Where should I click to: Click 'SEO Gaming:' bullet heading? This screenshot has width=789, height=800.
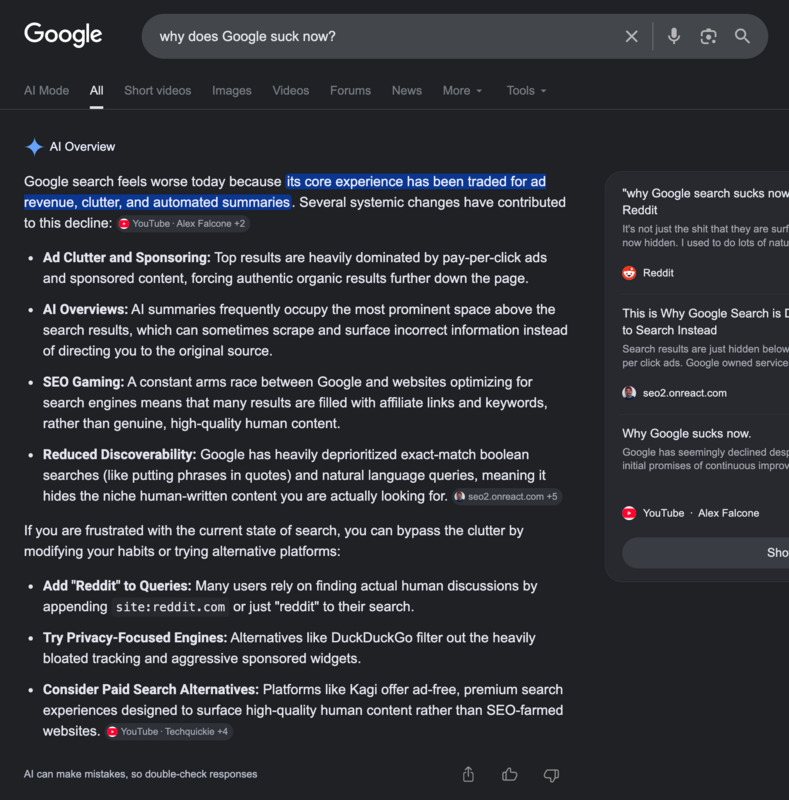tap(83, 382)
